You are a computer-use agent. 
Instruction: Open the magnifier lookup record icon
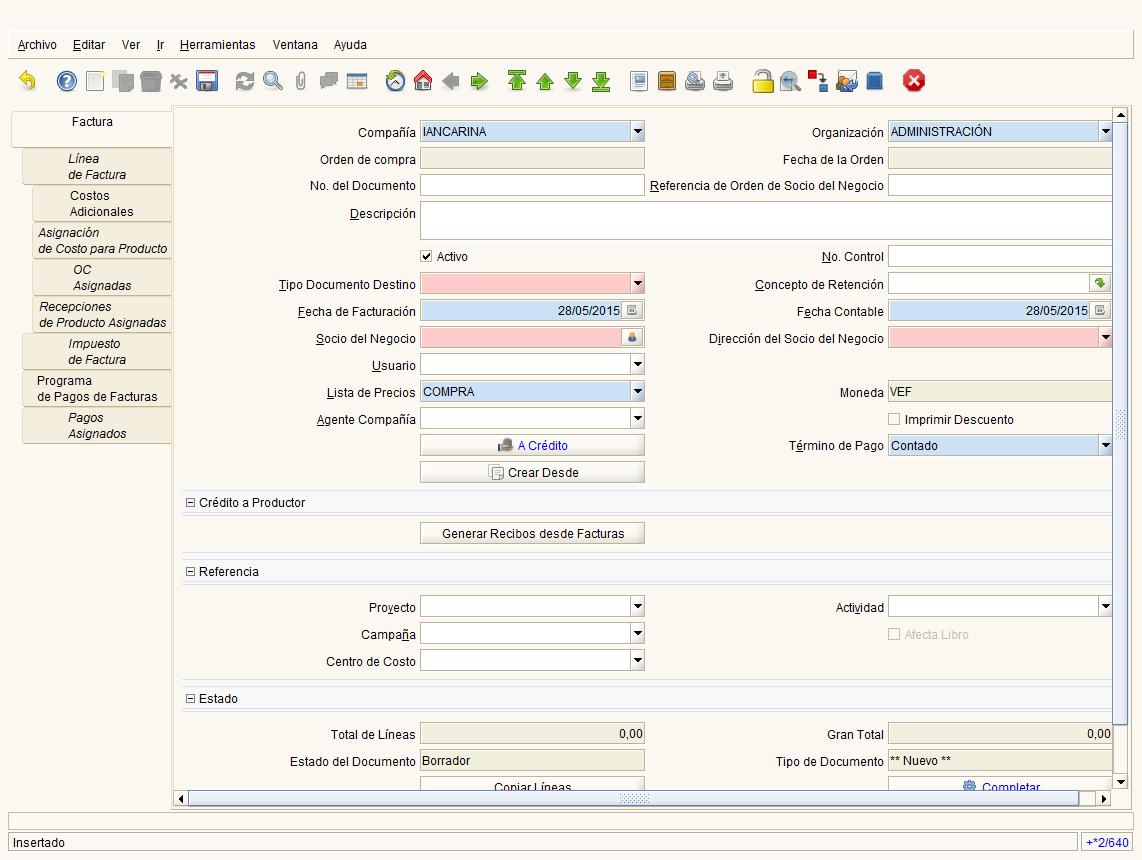click(273, 81)
